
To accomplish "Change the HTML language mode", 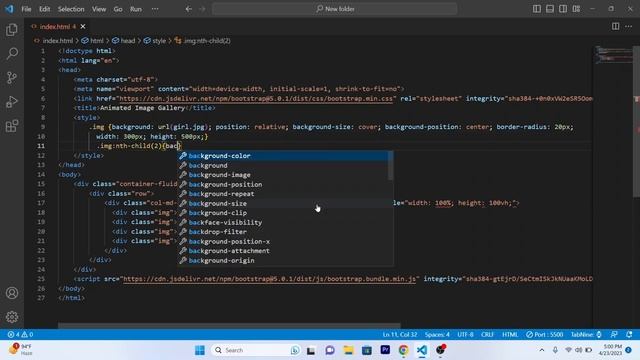I will point(510,334).
